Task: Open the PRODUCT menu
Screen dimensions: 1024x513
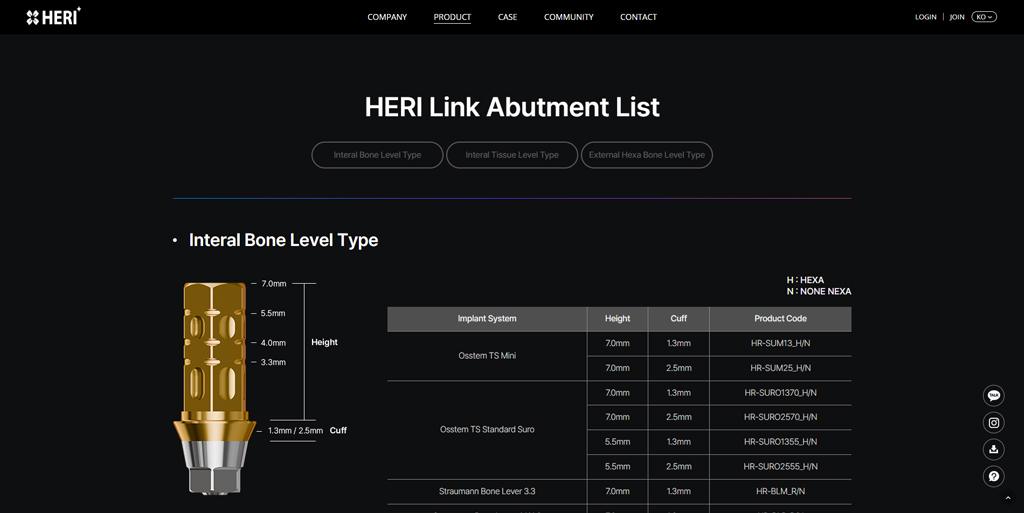Action: coord(452,17)
